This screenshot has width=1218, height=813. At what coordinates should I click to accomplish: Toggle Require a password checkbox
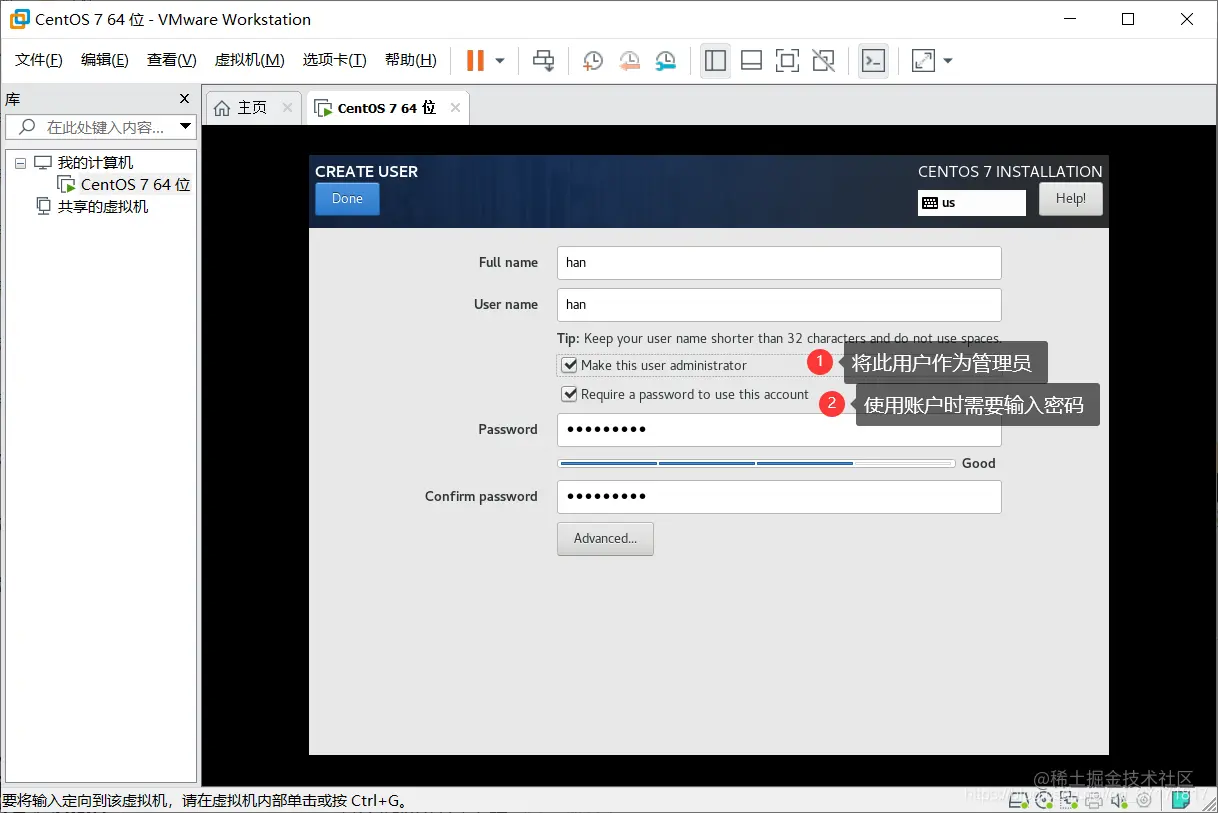[x=570, y=394]
